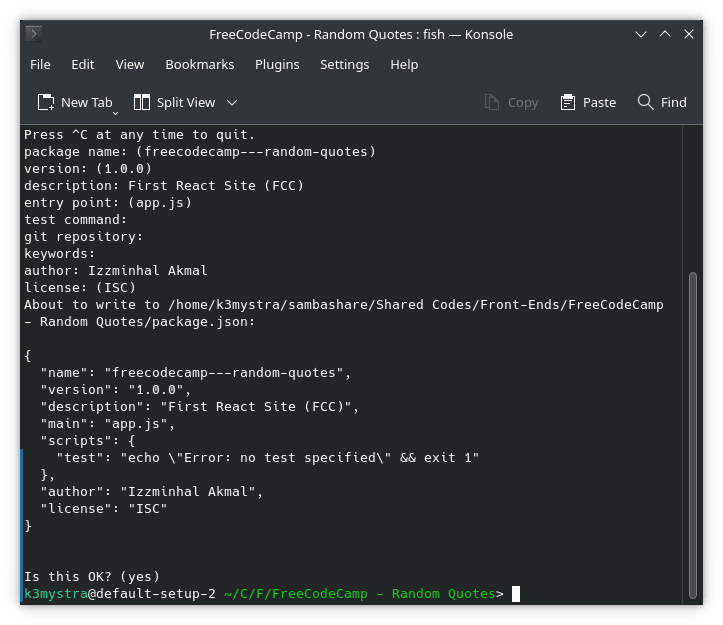This screenshot has height=625, width=723.
Task: Click the 'About to write to /home/k3mystra' line
Action: pos(344,304)
